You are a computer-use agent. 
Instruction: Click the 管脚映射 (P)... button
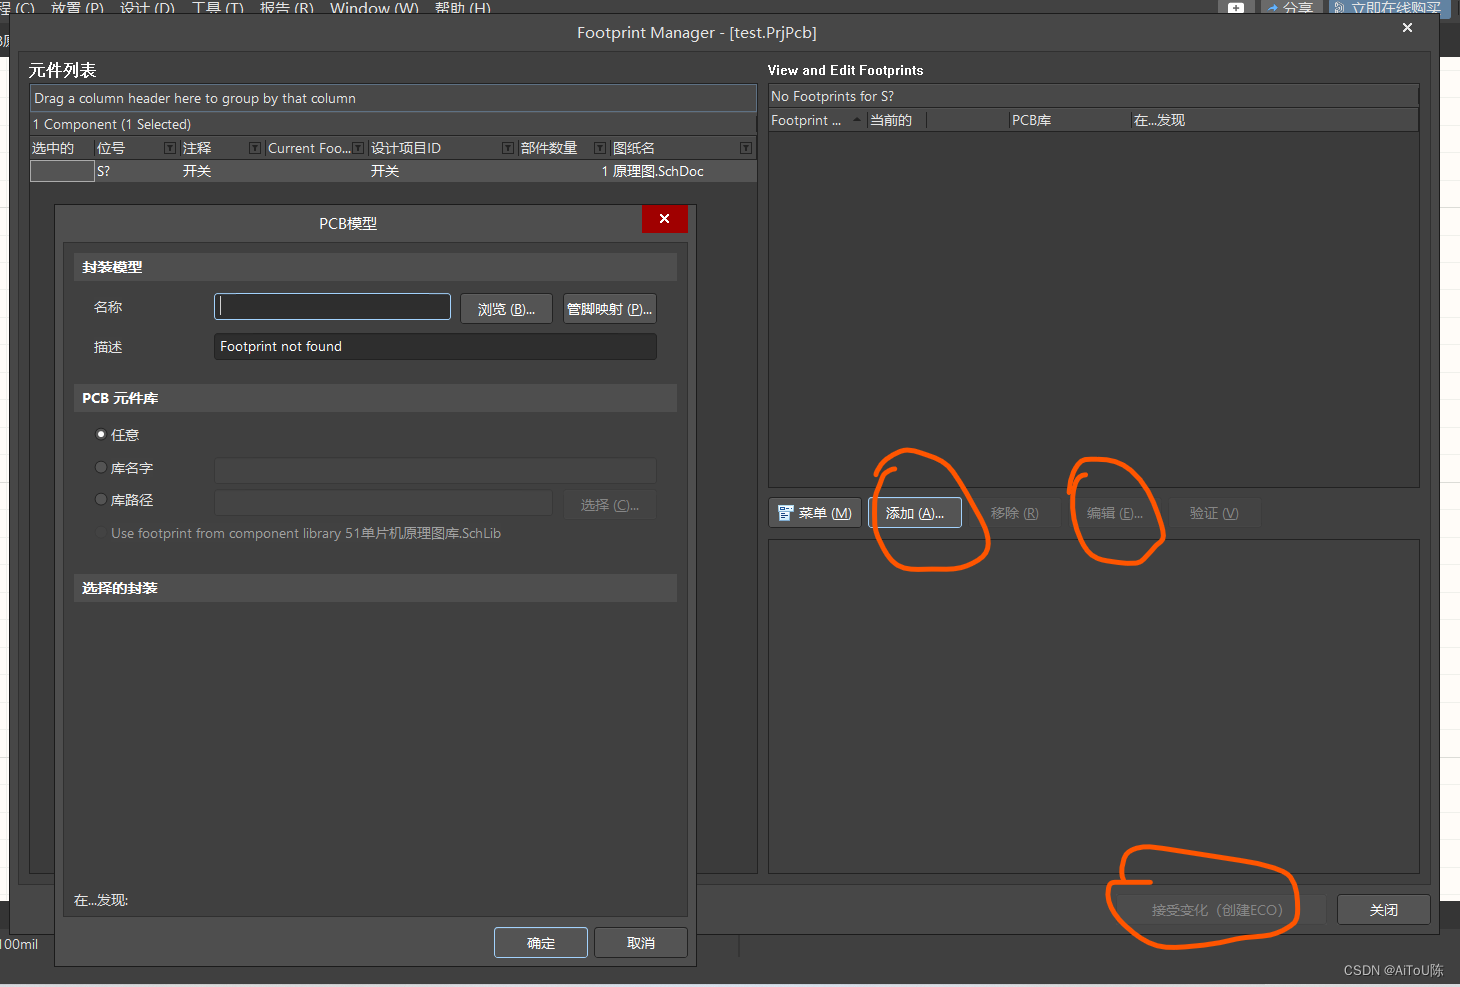[x=609, y=309]
